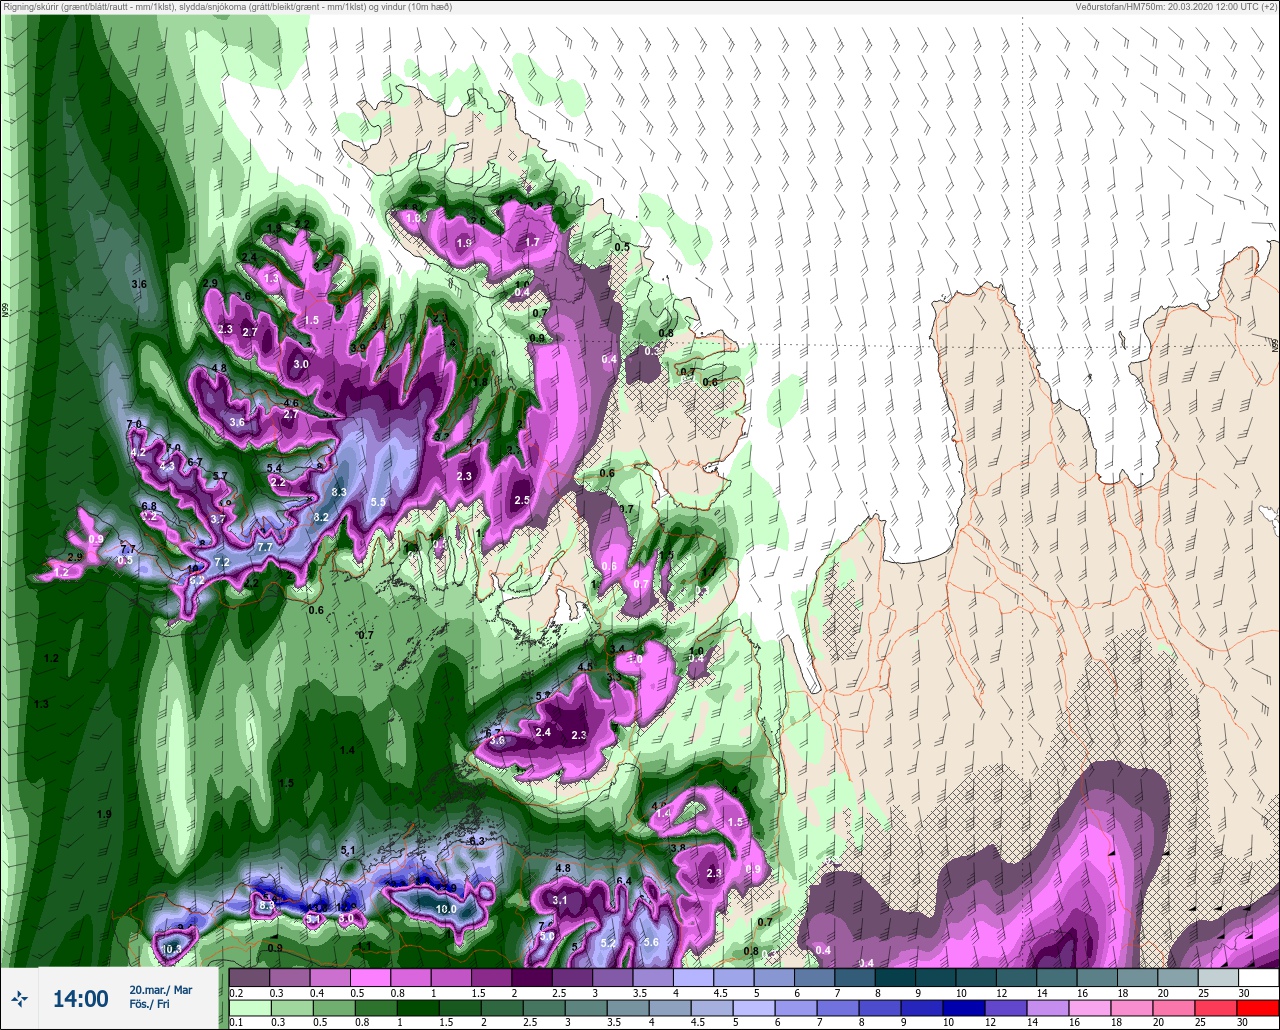Pick the top-row dark purple swatch between 2 and 2.5
Image resolution: width=1280 pixels, height=1030 pixels.
pos(531,977)
